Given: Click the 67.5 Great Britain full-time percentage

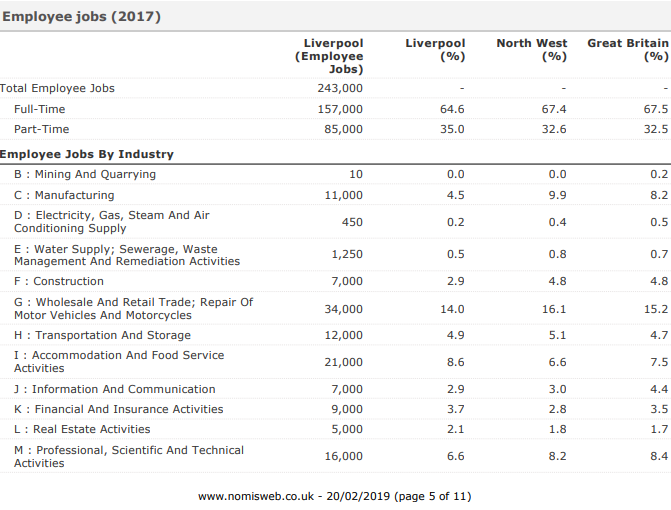Looking at the screenshot, I should (x=656, y=109).
